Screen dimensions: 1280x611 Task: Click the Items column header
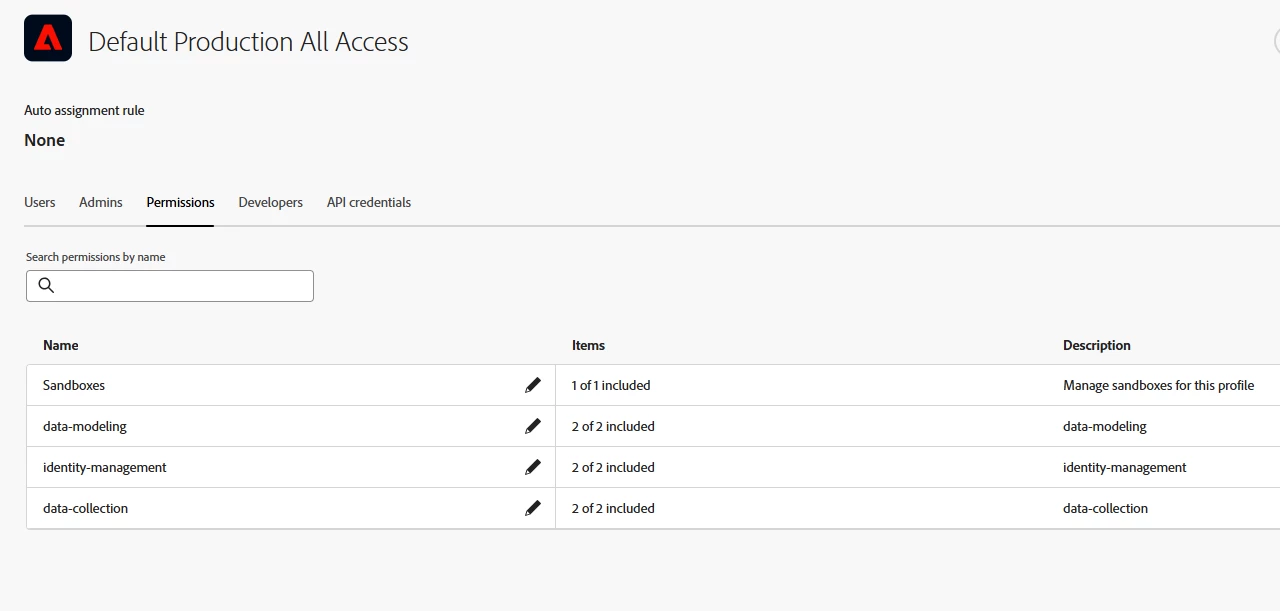click(588, 345)
